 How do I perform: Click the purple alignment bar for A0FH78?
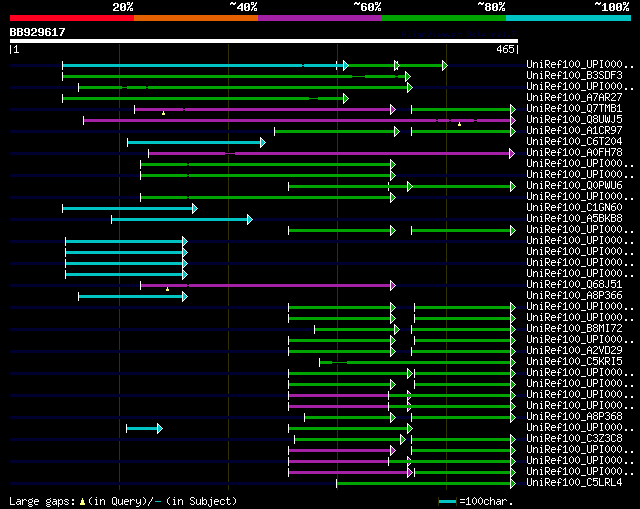click(331, 153)
